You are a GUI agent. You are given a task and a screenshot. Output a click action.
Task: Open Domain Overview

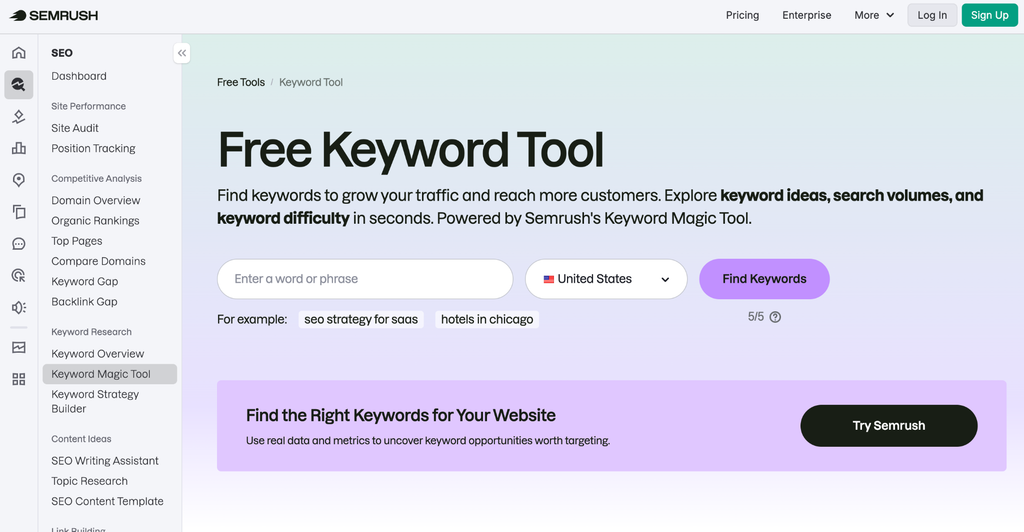96,200
